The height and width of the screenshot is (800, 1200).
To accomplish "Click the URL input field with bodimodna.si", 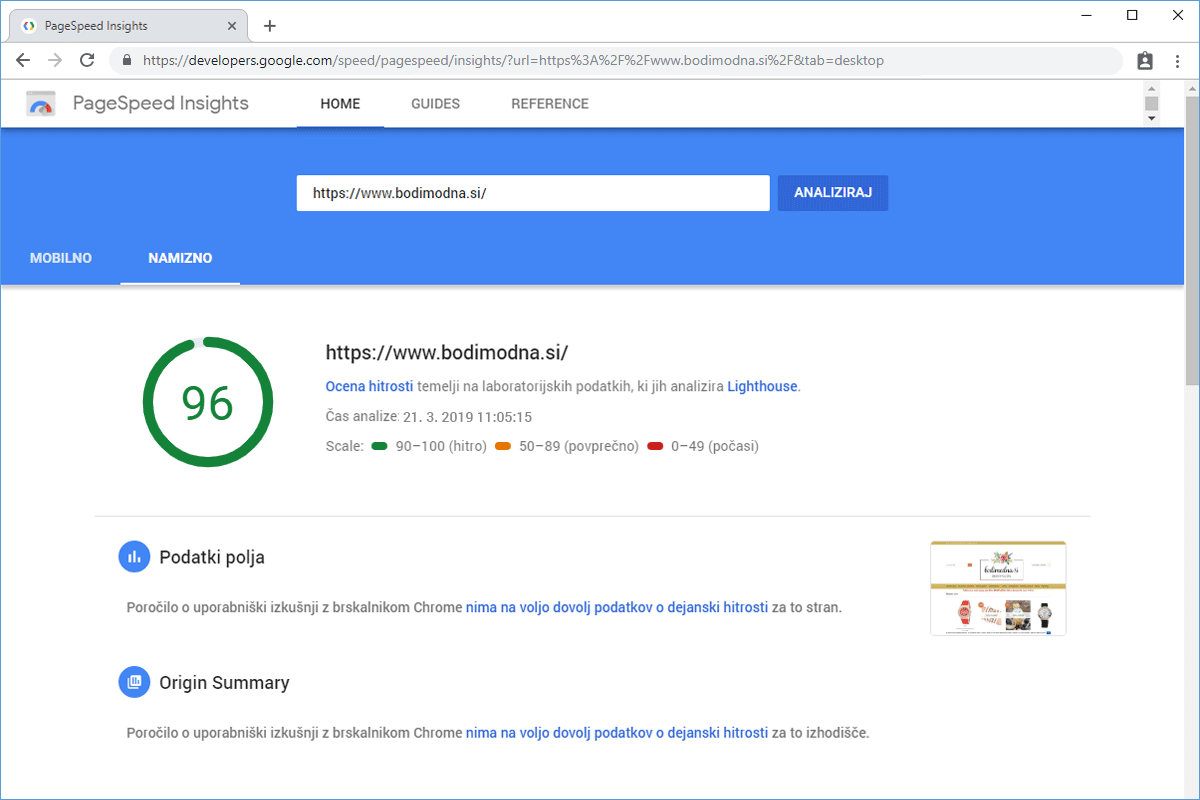I will pyautogui.click(x=532, y=193).
